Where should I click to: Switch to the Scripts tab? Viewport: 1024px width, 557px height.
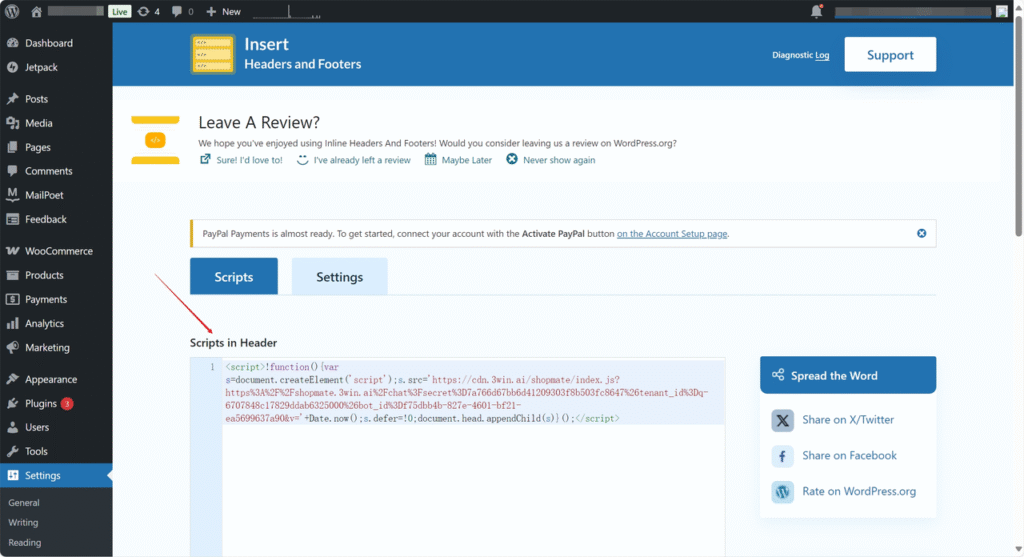[x=234, y=277]
